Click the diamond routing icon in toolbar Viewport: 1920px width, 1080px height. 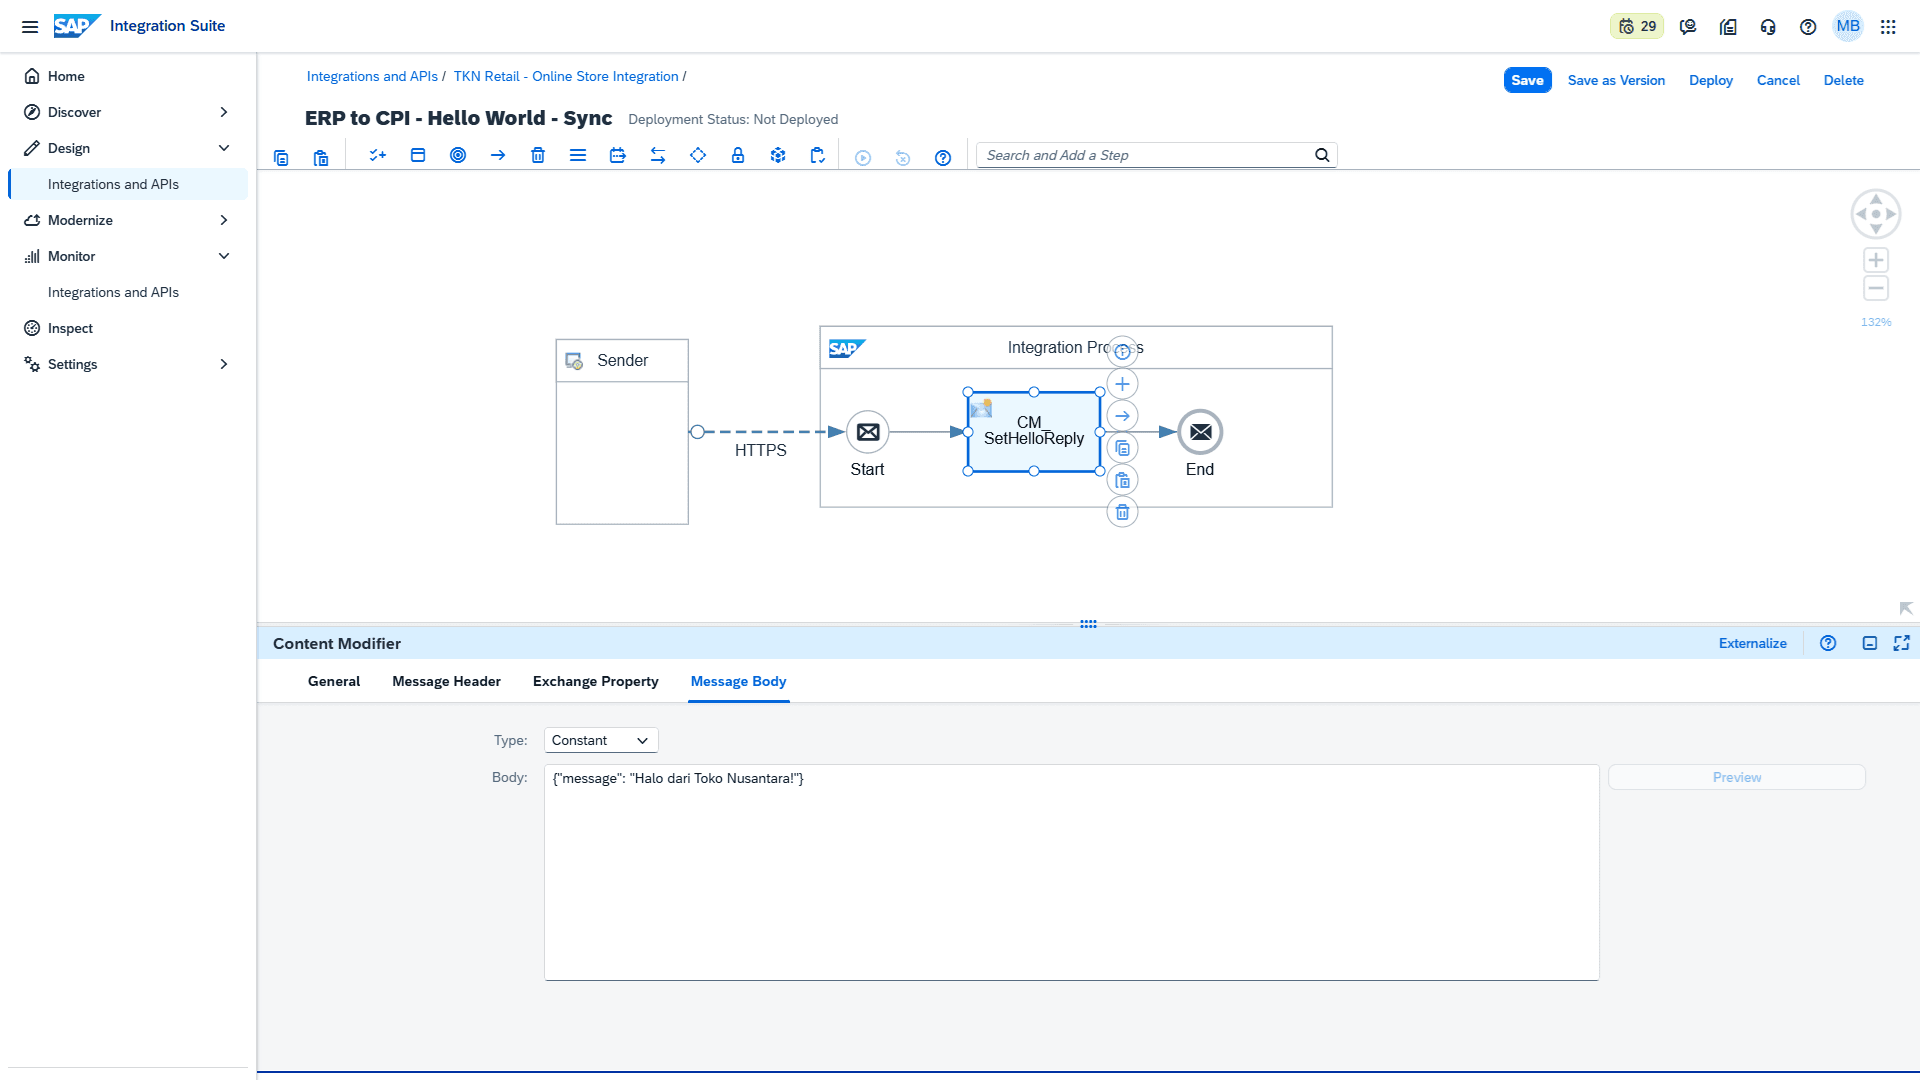[698, 155]
